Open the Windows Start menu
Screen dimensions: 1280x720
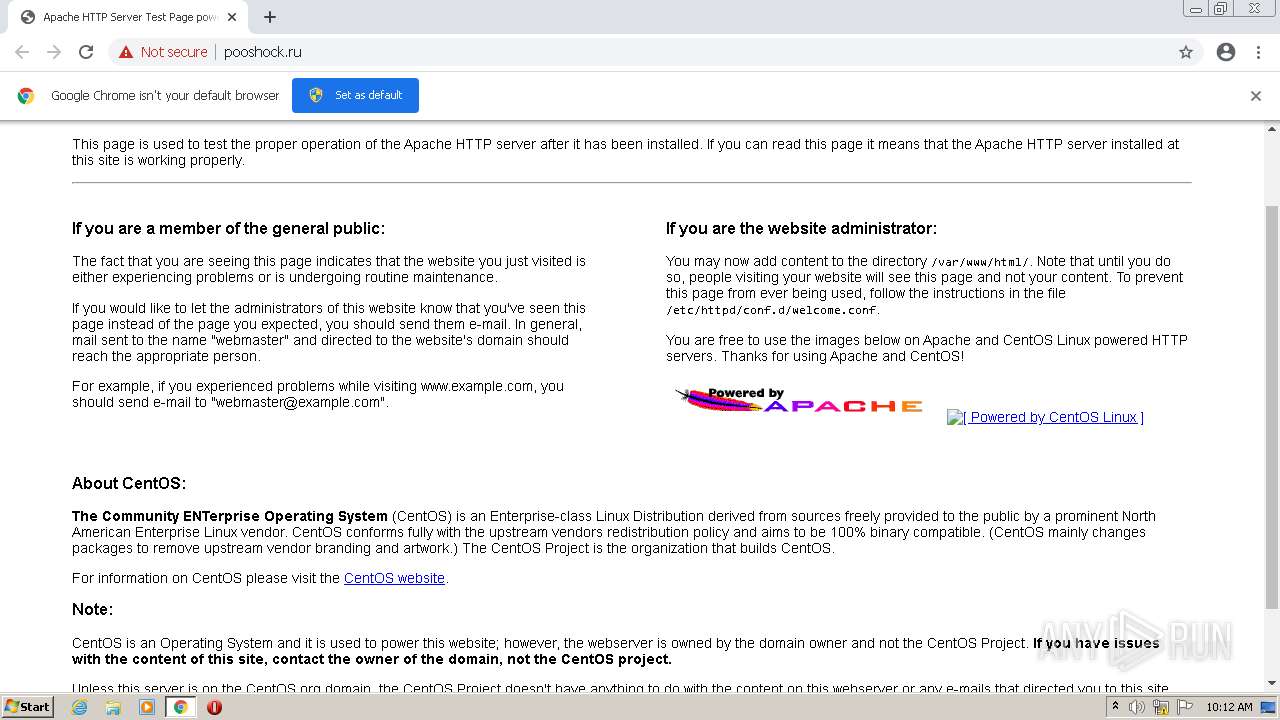click(x=28, y=706)
